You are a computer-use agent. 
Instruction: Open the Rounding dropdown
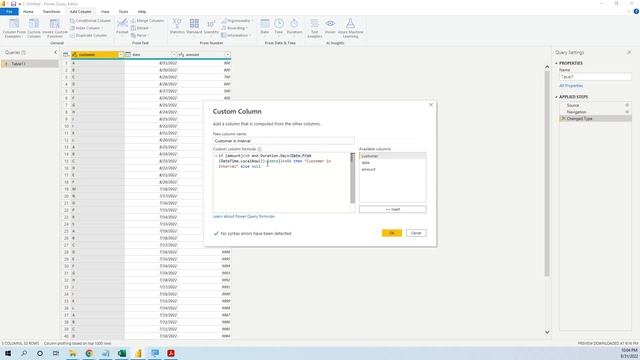(235, 28)
